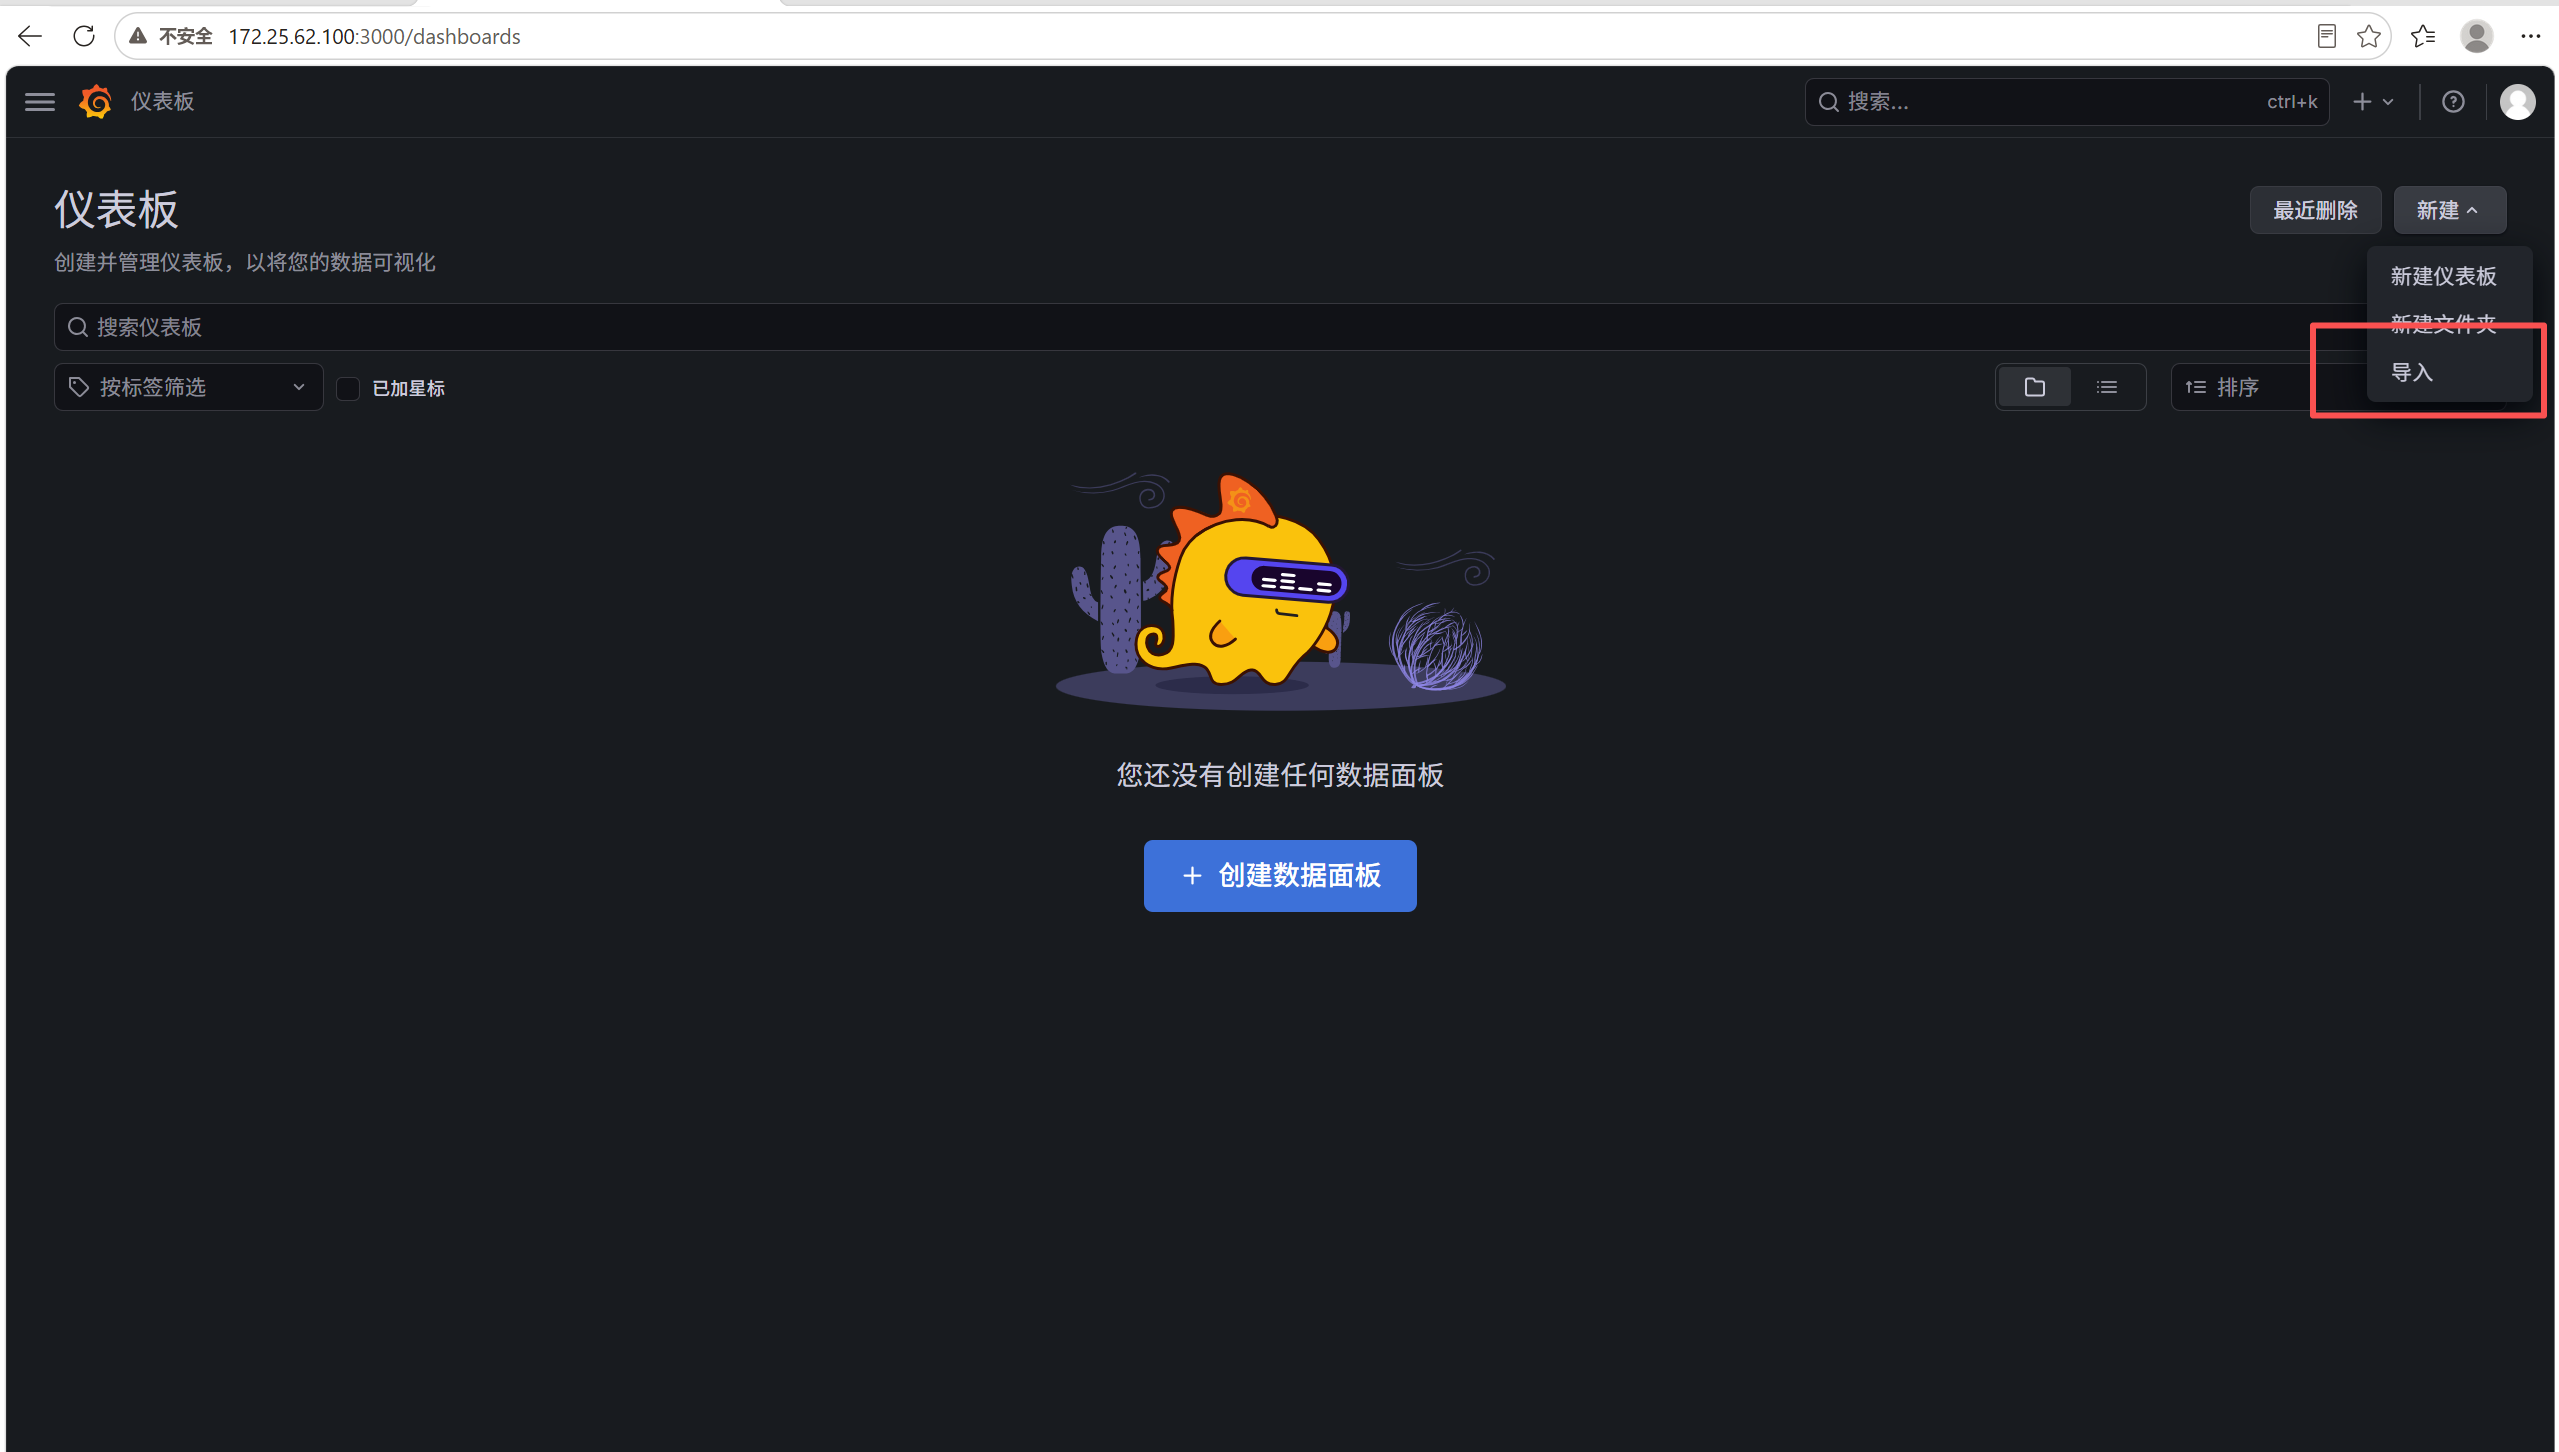The height and width of the screenshot is (1452, 2559).
Task: Open the browser favorites list icon
Action: (2423, 37)
